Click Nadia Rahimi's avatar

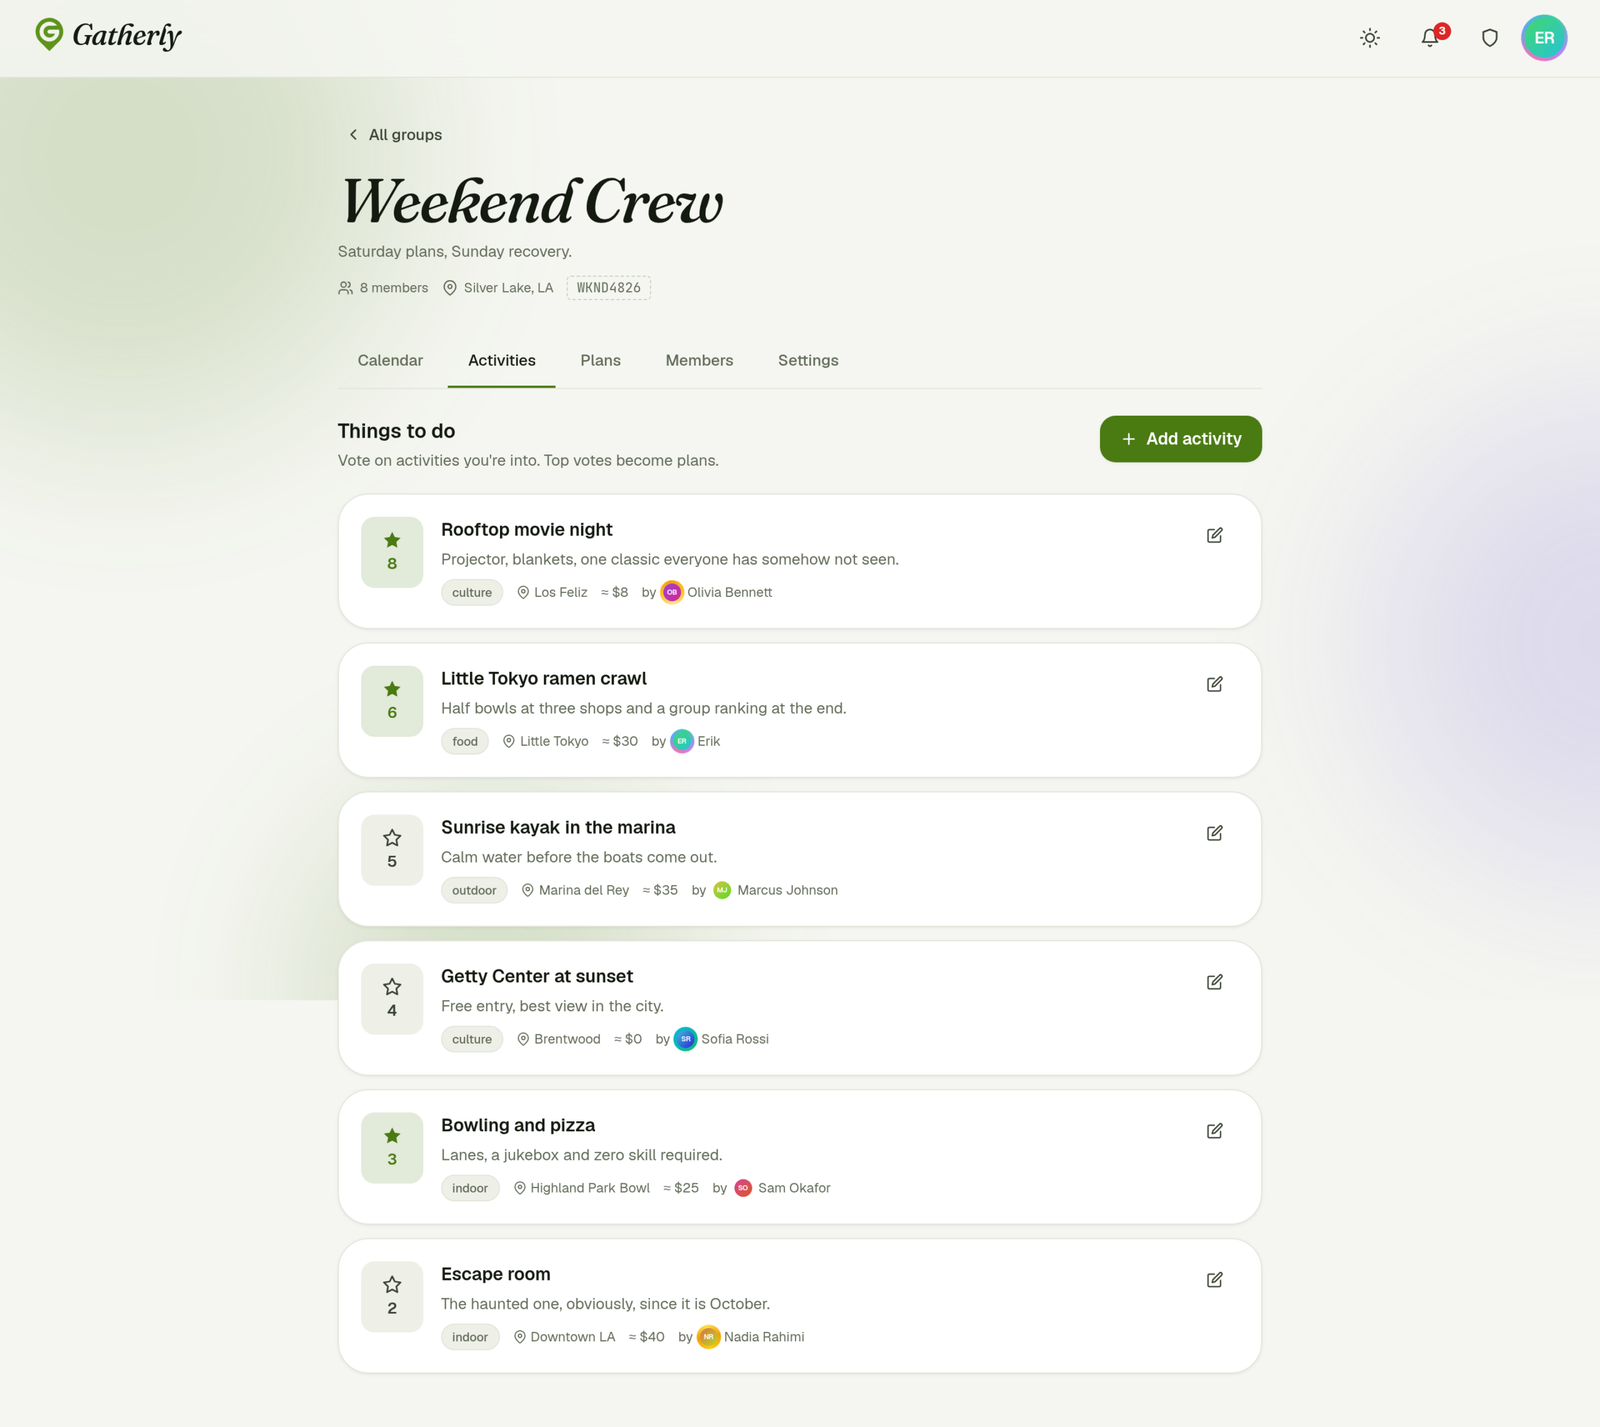click(708, 1338)
